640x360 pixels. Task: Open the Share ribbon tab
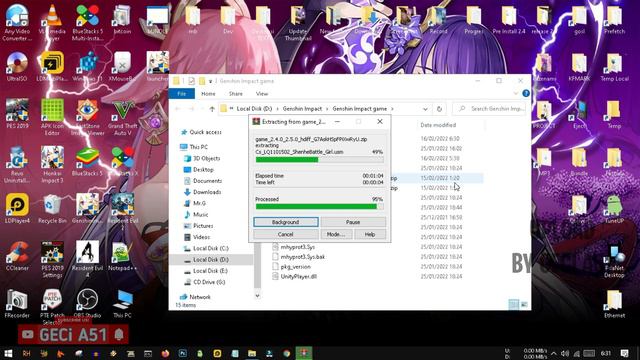(236, 94)
